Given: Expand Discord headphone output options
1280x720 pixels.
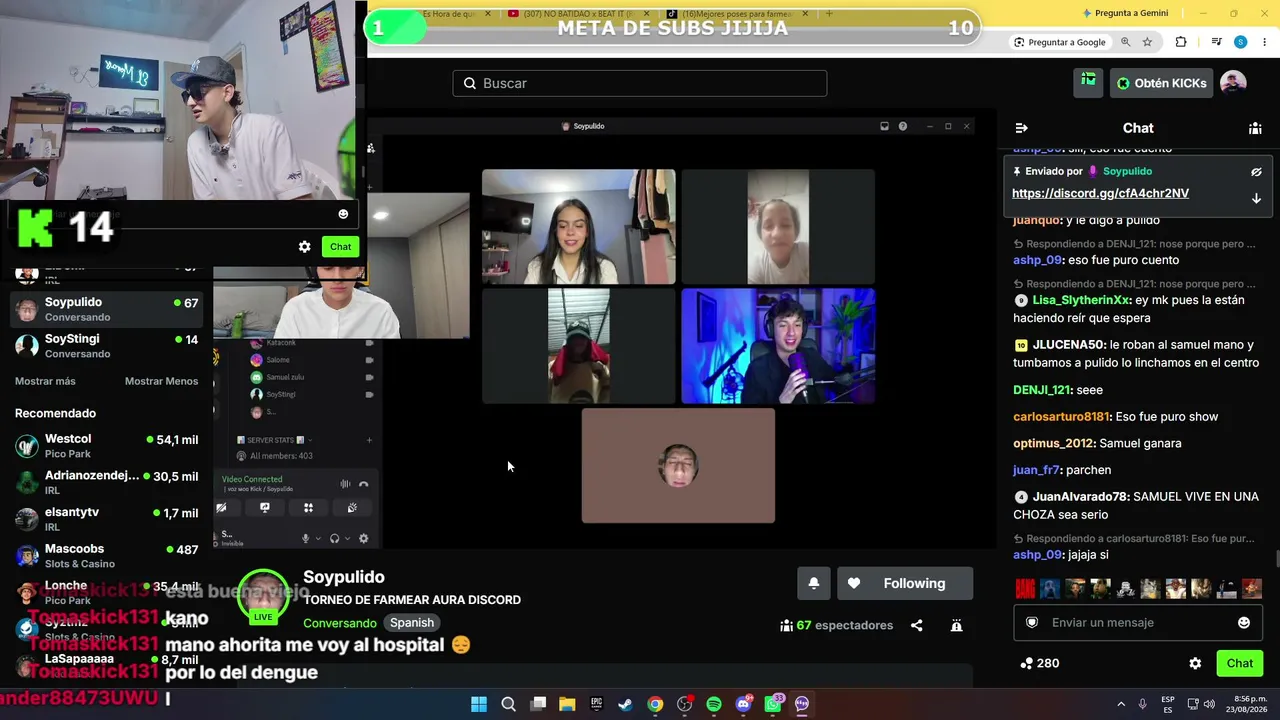Looking at the screenshot, I should coord(346,538).
